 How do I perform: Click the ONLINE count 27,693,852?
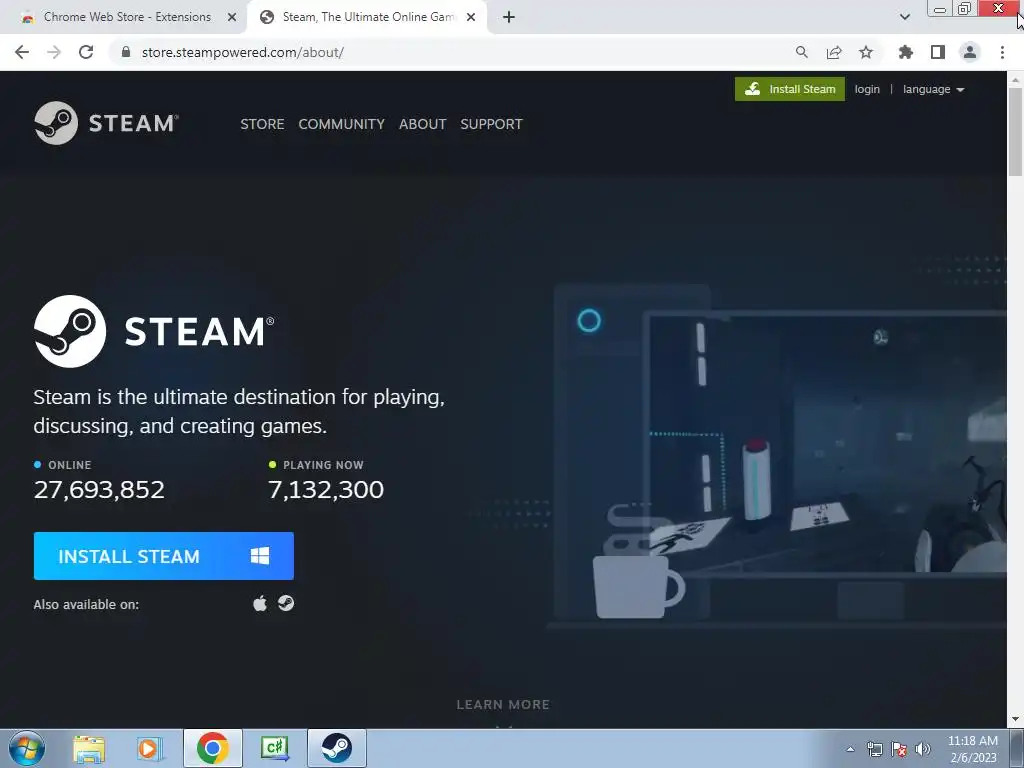pyautogui.click(x=99, y=489)
